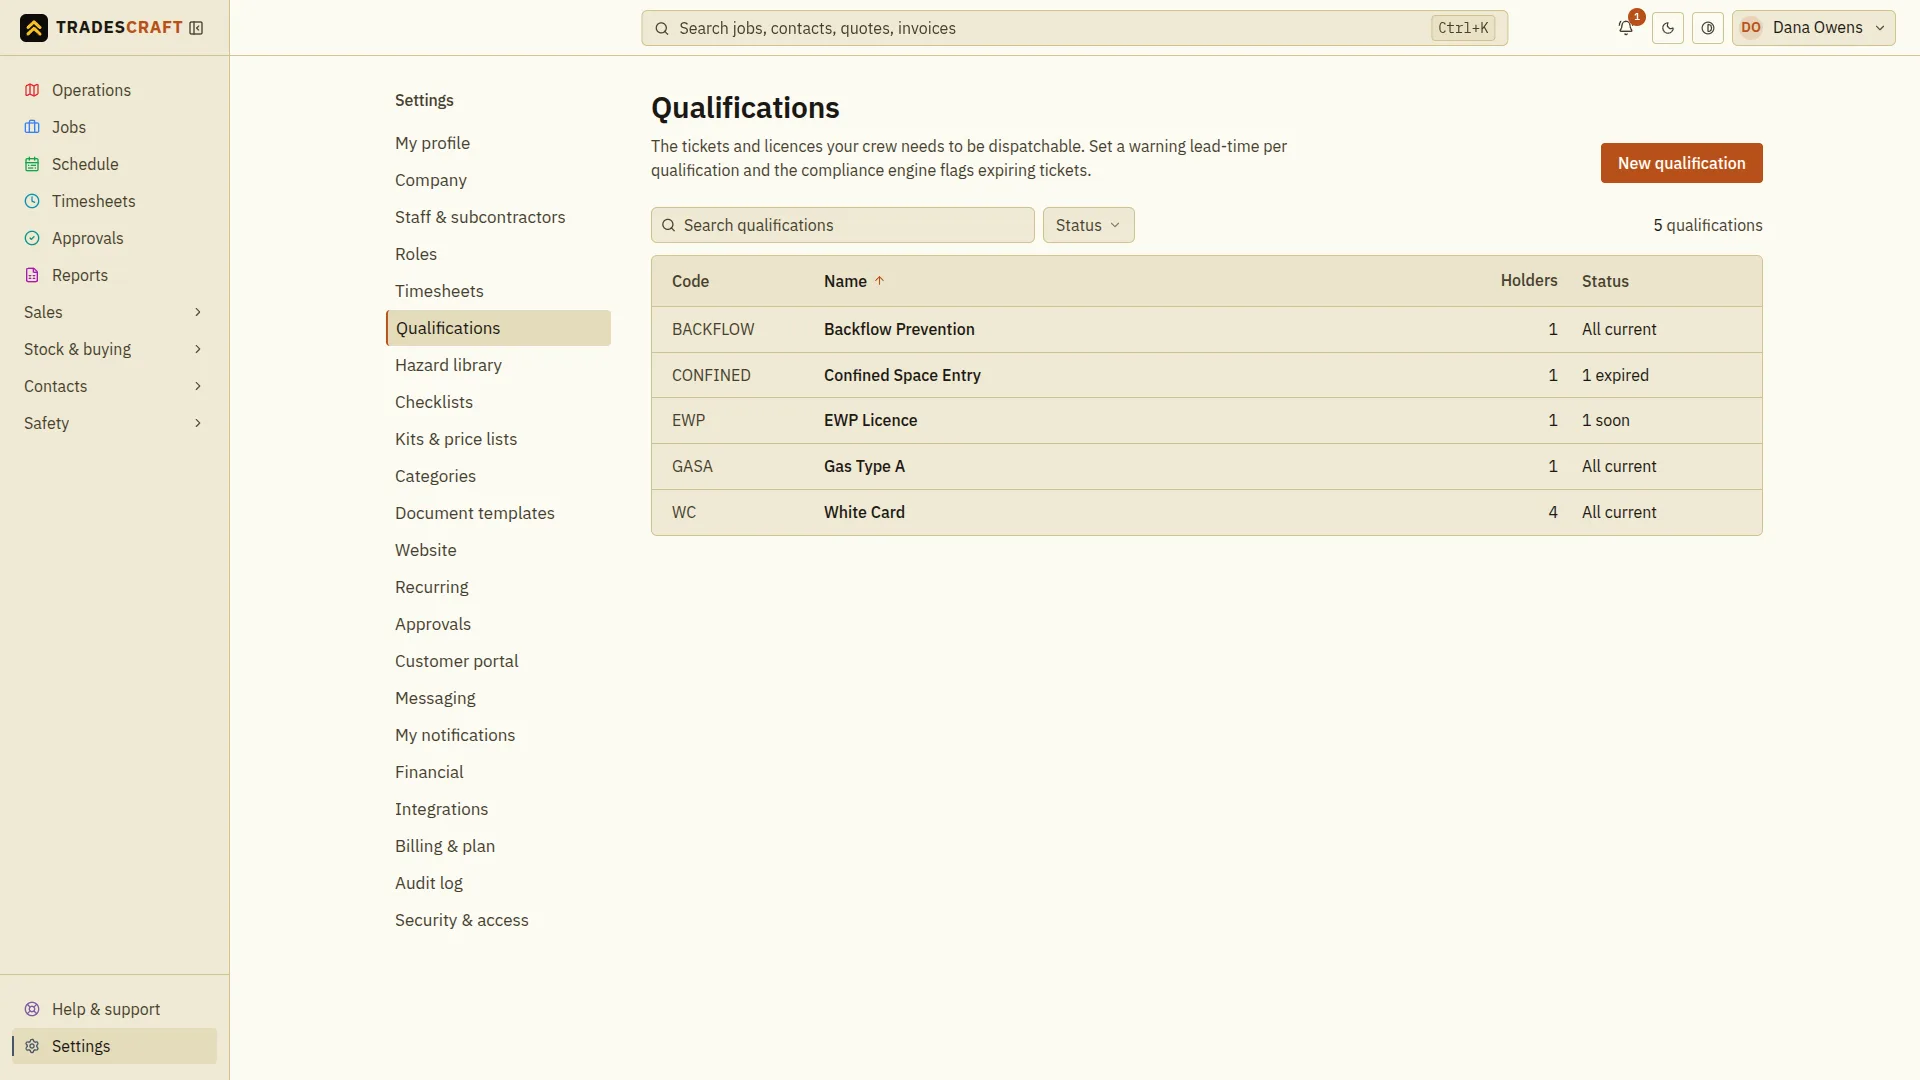Open the notifications bell
Image resolution: width=1920 pixels, height=1080 pixels.
tap(1626, 28)
